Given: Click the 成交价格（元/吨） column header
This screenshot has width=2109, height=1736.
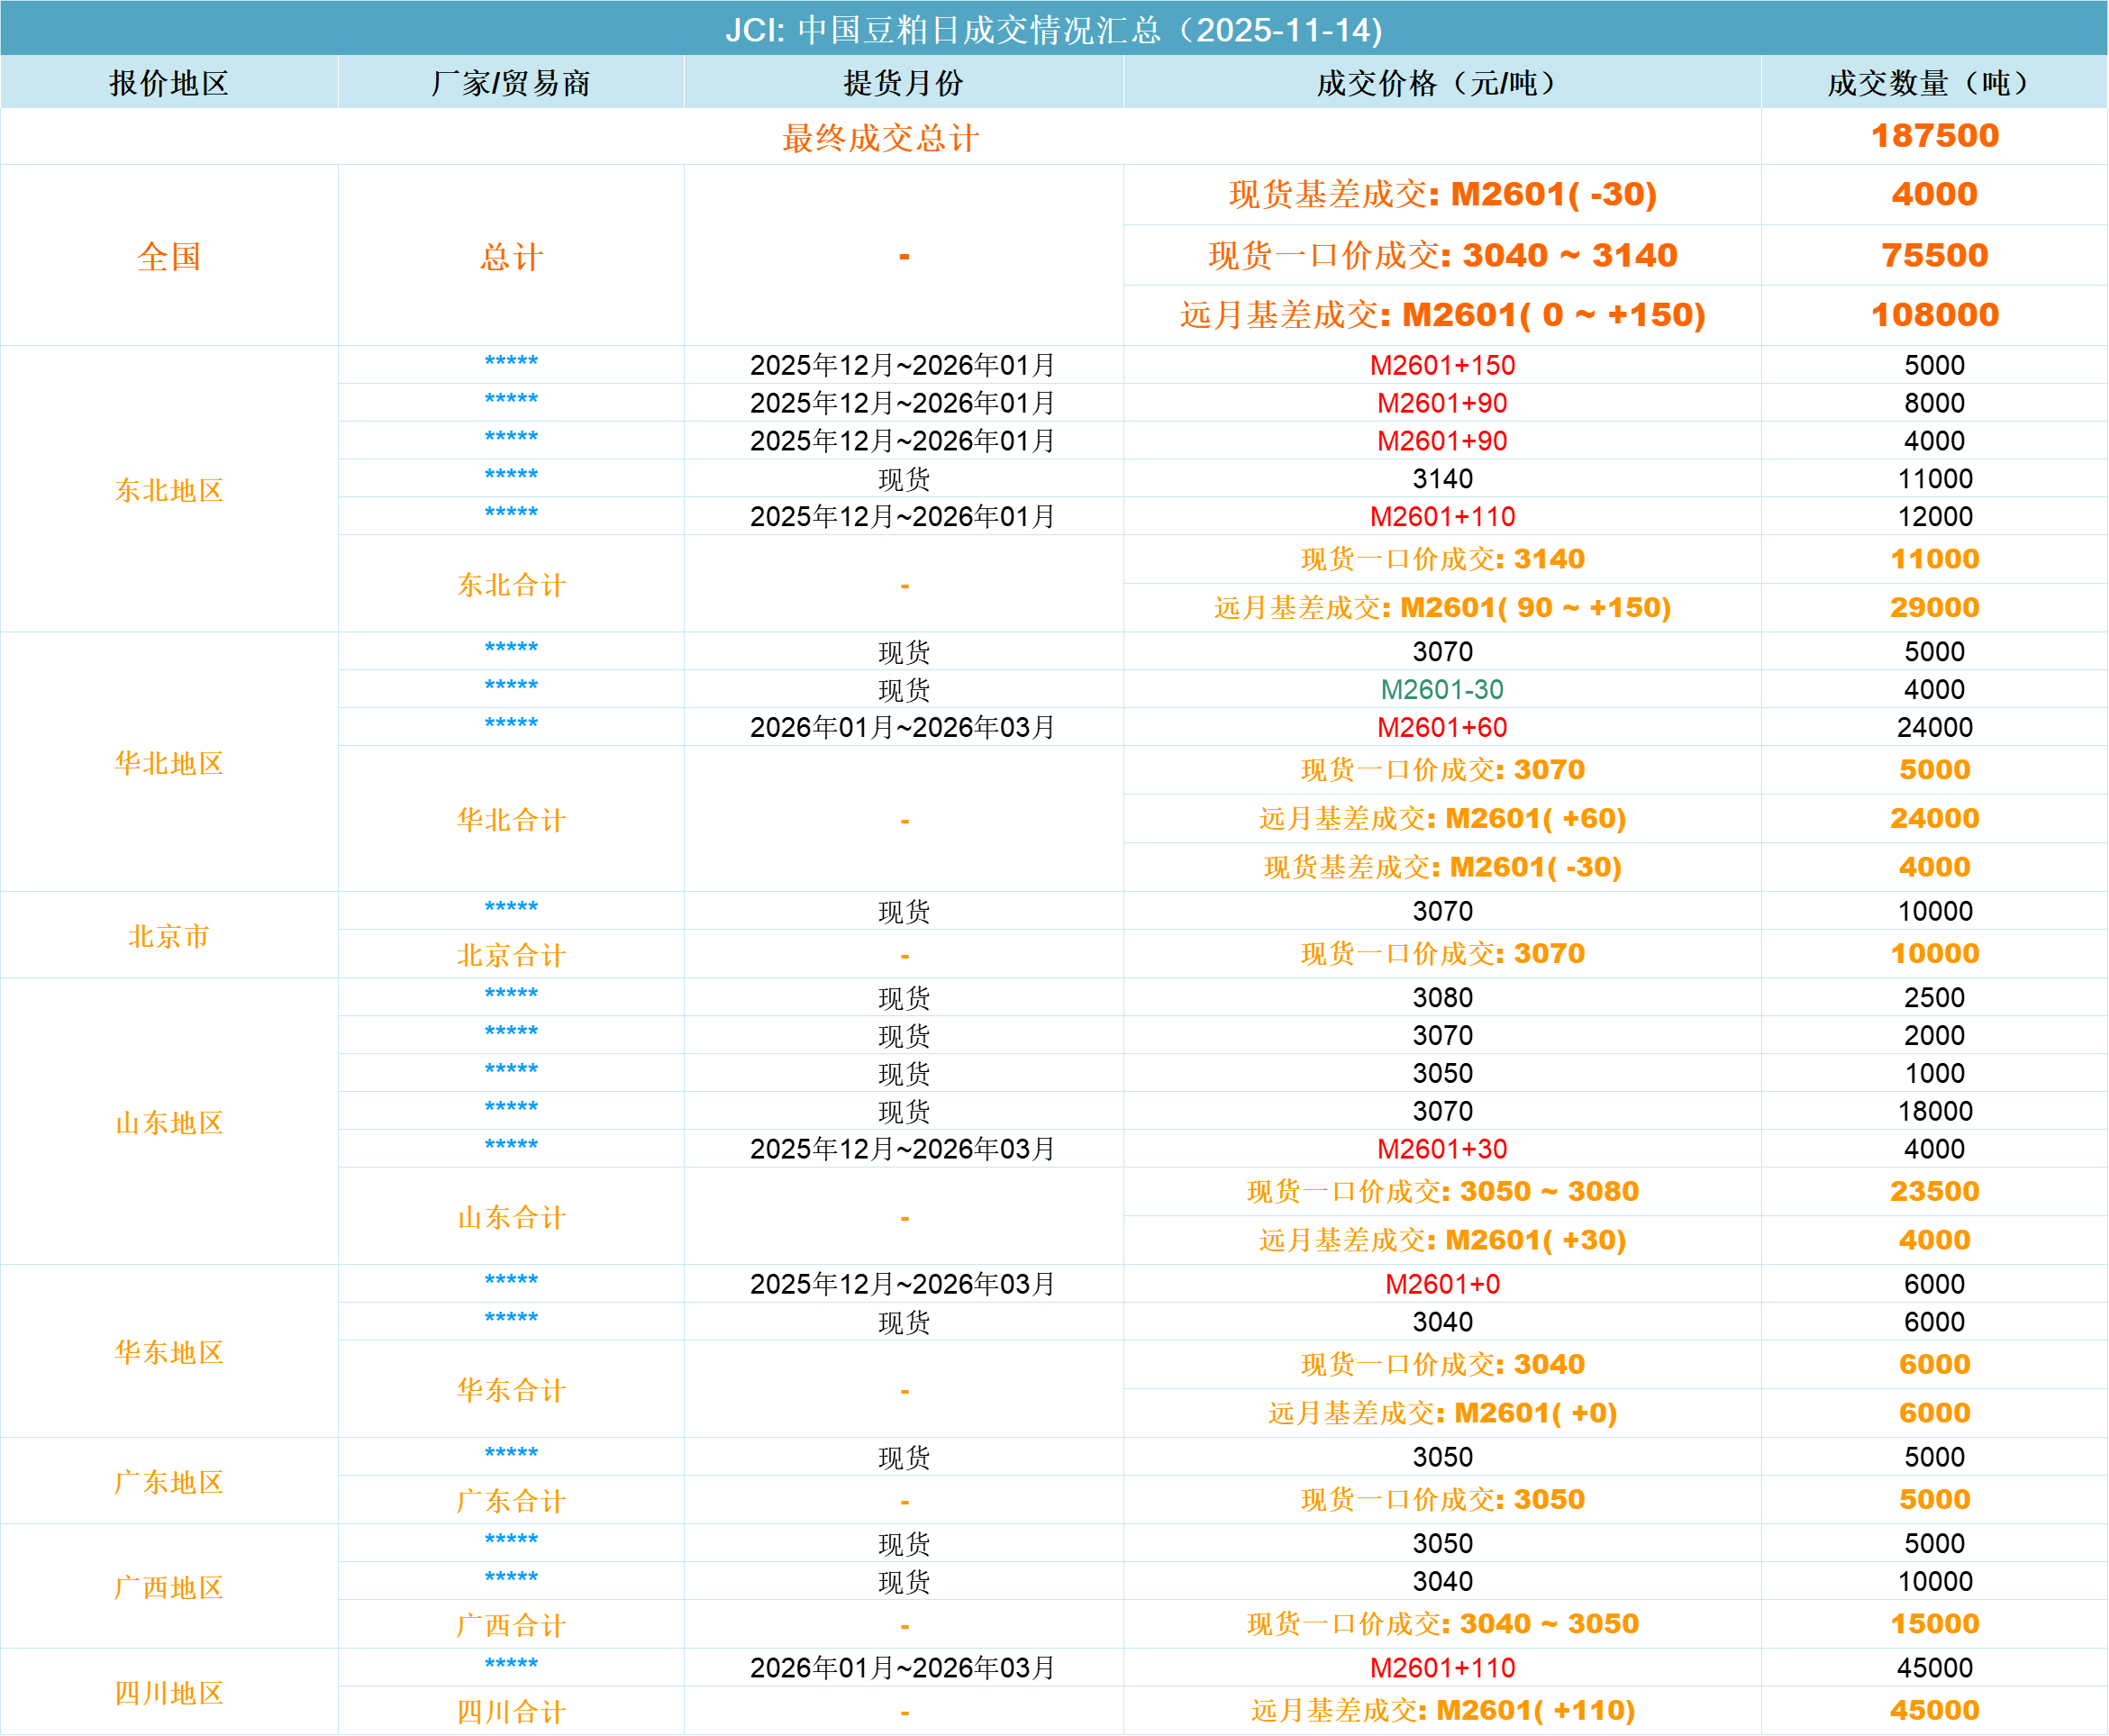Looking at the screenshot, I should click(x=1441, y=83).
